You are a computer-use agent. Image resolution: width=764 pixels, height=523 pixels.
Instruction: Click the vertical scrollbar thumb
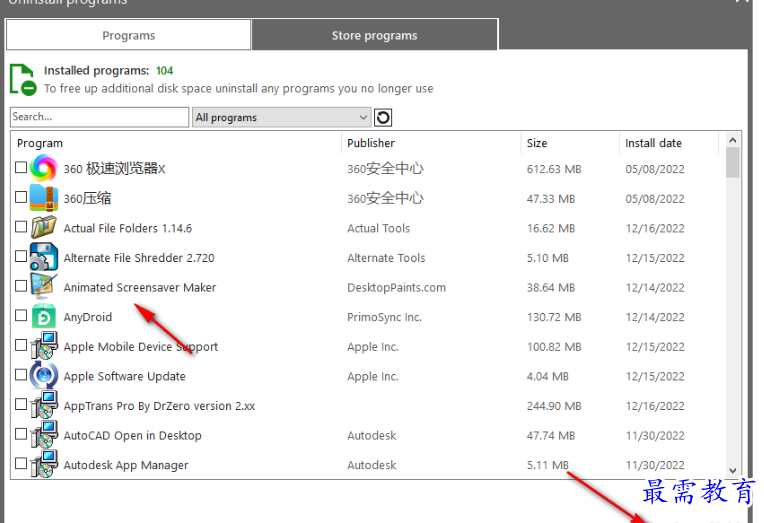(x=732, y=163)
